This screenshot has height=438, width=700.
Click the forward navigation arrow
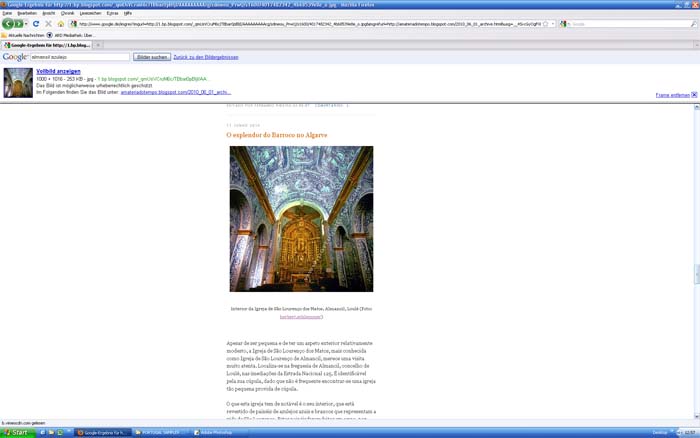[x=21, y=23]
